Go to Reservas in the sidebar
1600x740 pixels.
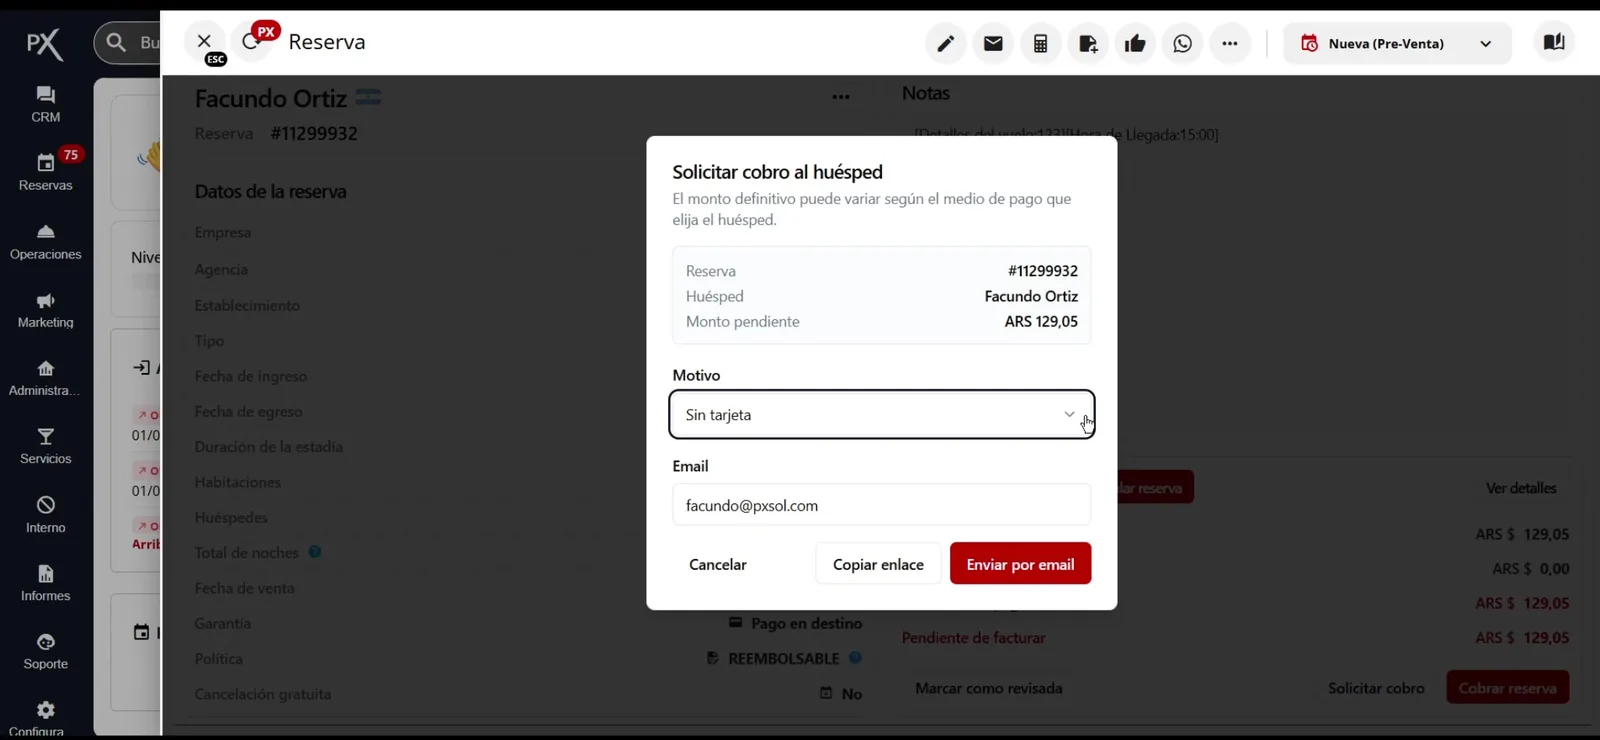(x=45, y=172)
